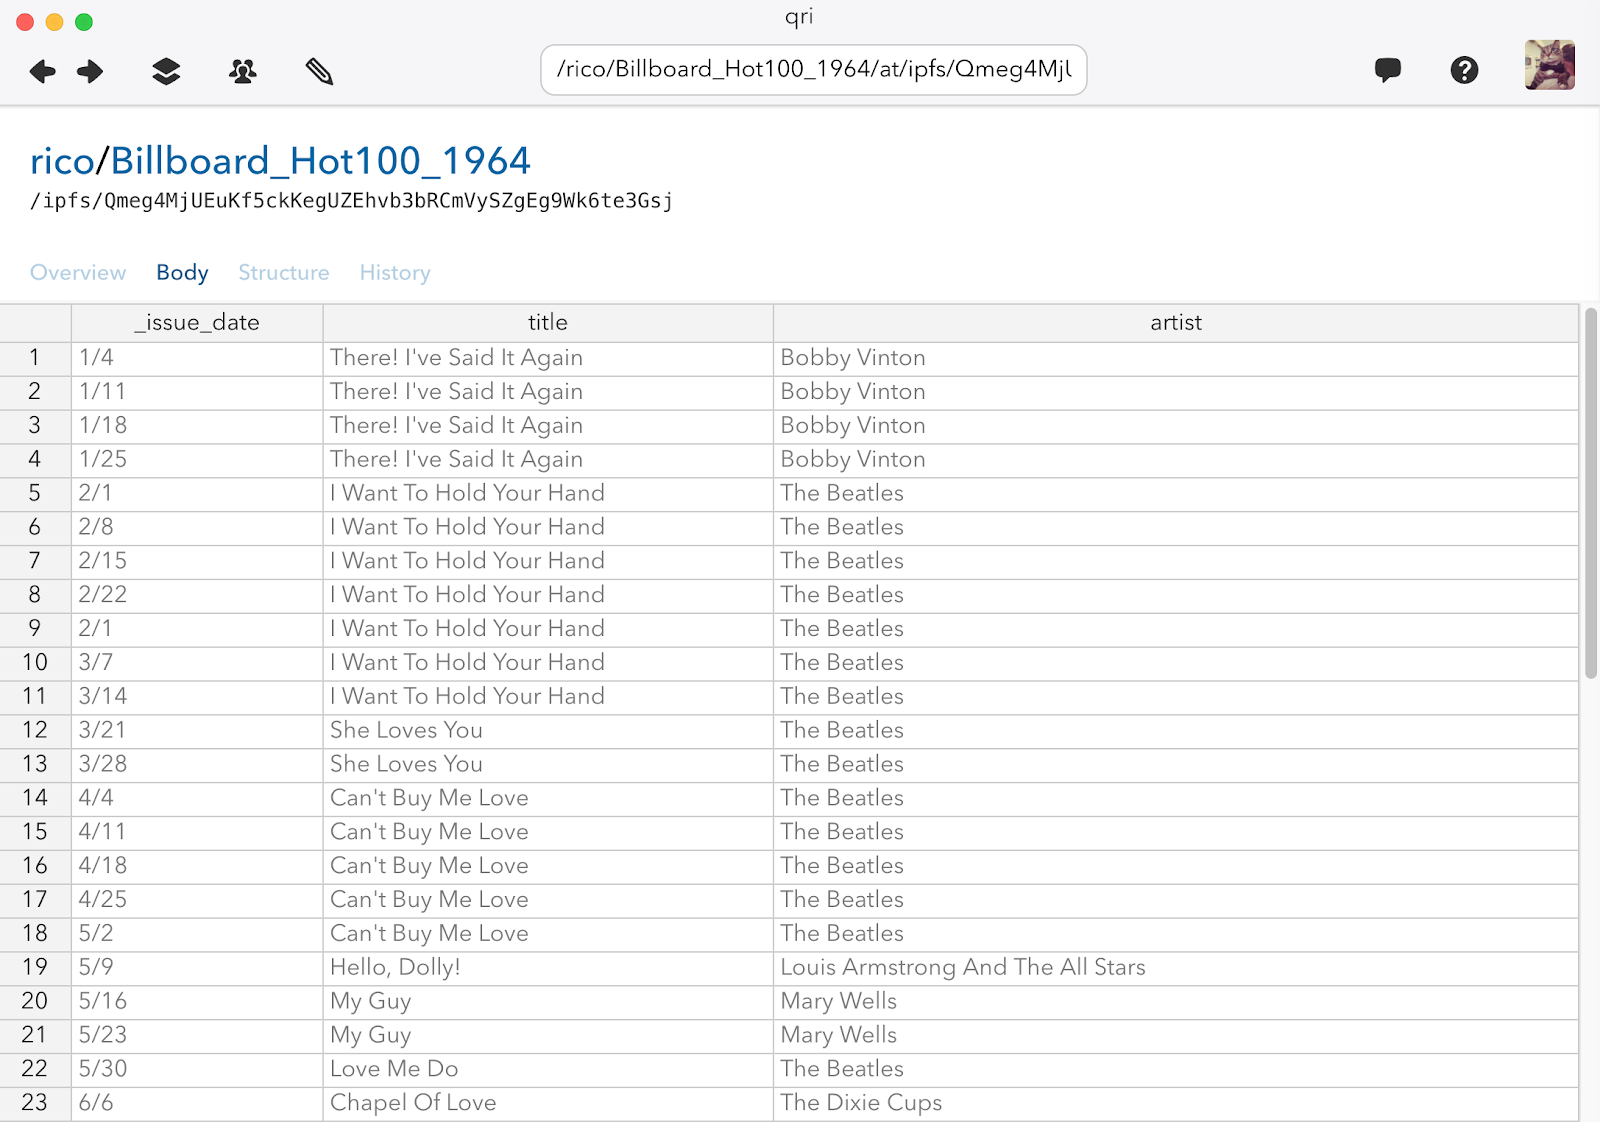Image resolution: width=1600 pixels, height=1122 pixels.
Task: Open the Billboard_Hot100_1964 dataset link
Action: click(320, 161)
